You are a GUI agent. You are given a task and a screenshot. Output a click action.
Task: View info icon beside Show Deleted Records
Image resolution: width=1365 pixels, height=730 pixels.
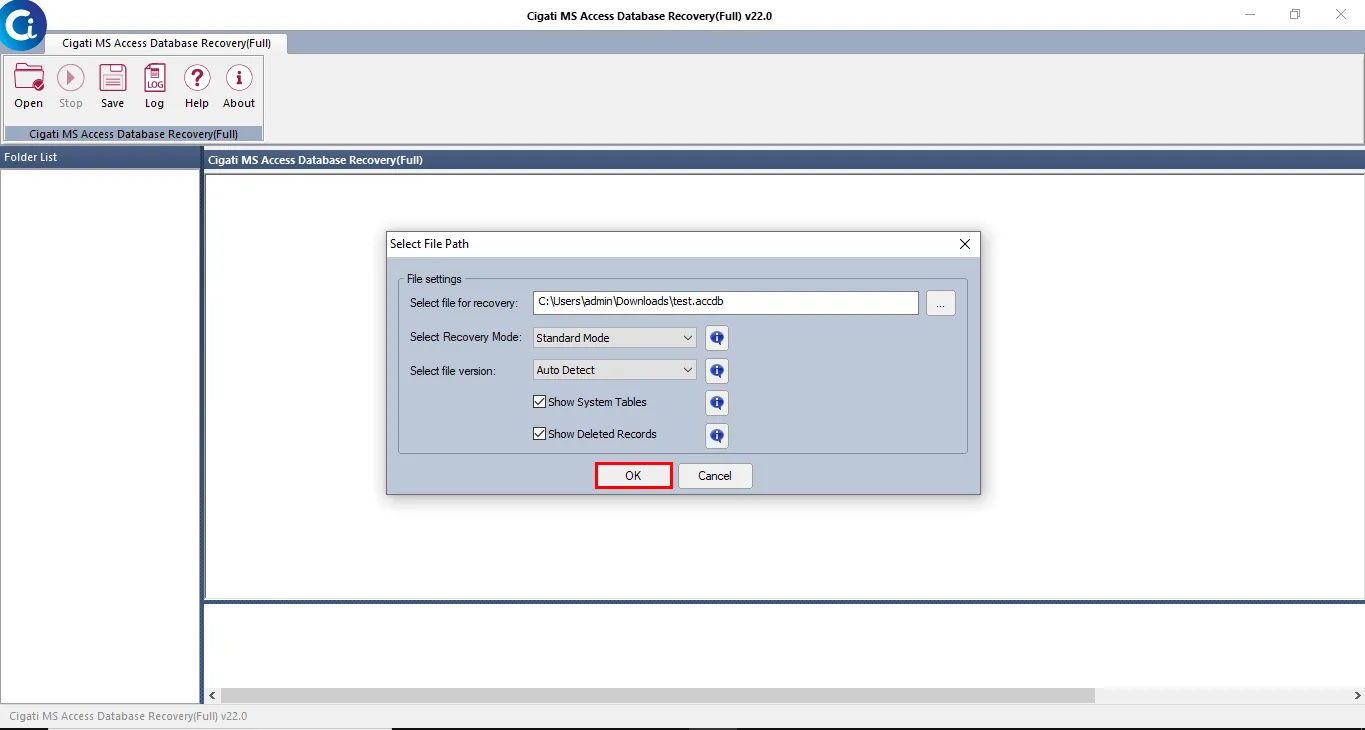click(717, 436)
